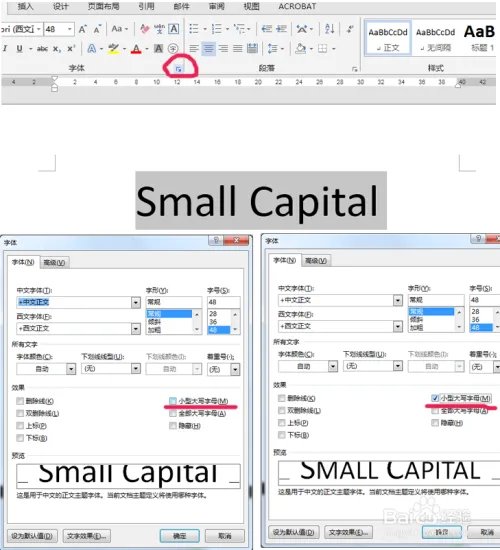Open 着重号 dropdown in the left Font dialog
Viewport: 500px width, 550px height.
point(235,369)
